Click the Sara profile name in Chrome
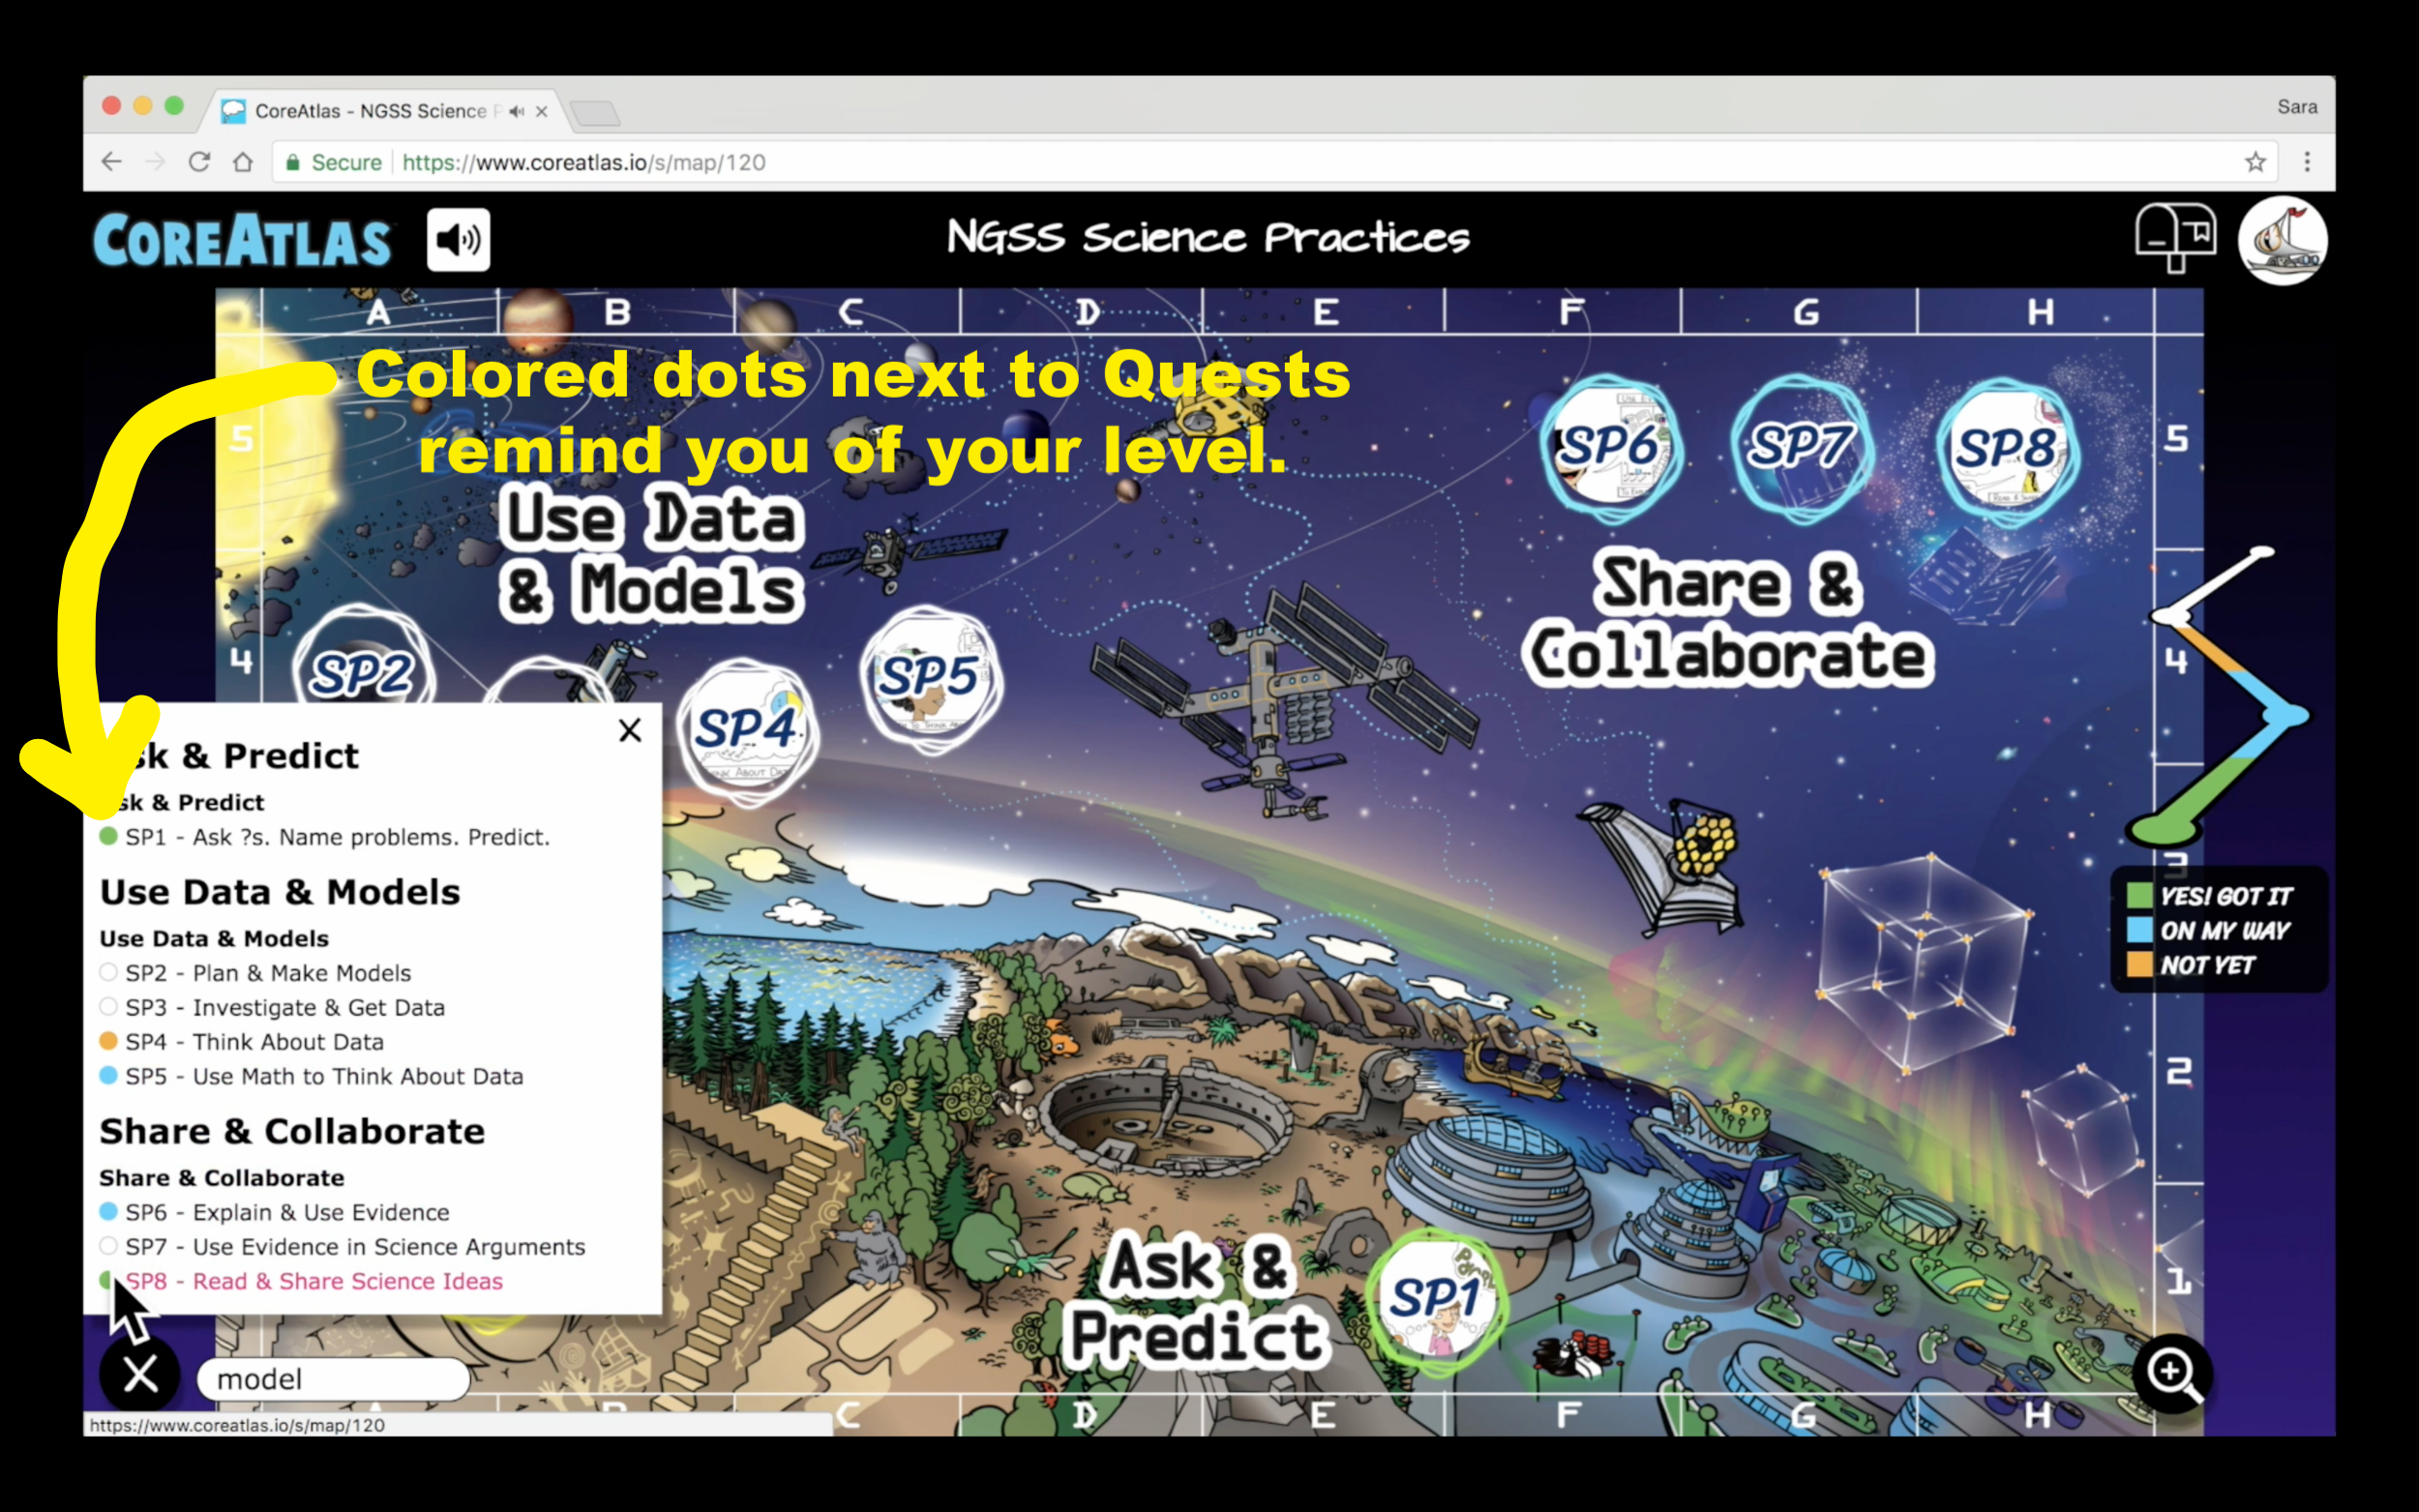This screenshot has height=1512, width=2419. coord(2297,107)
